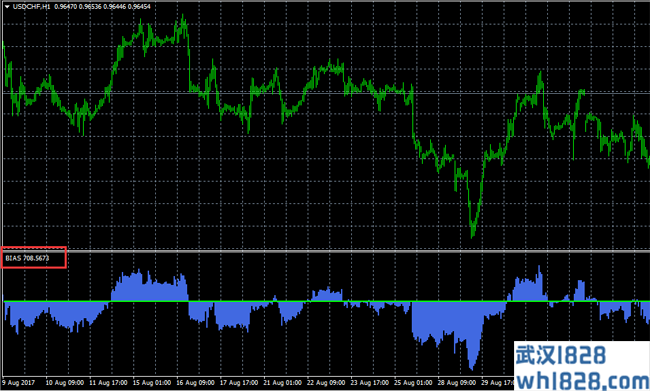650x391 pixels.
Task: Click the 16 Aug 09:00 time label
Action: click(x=195, y=382)
